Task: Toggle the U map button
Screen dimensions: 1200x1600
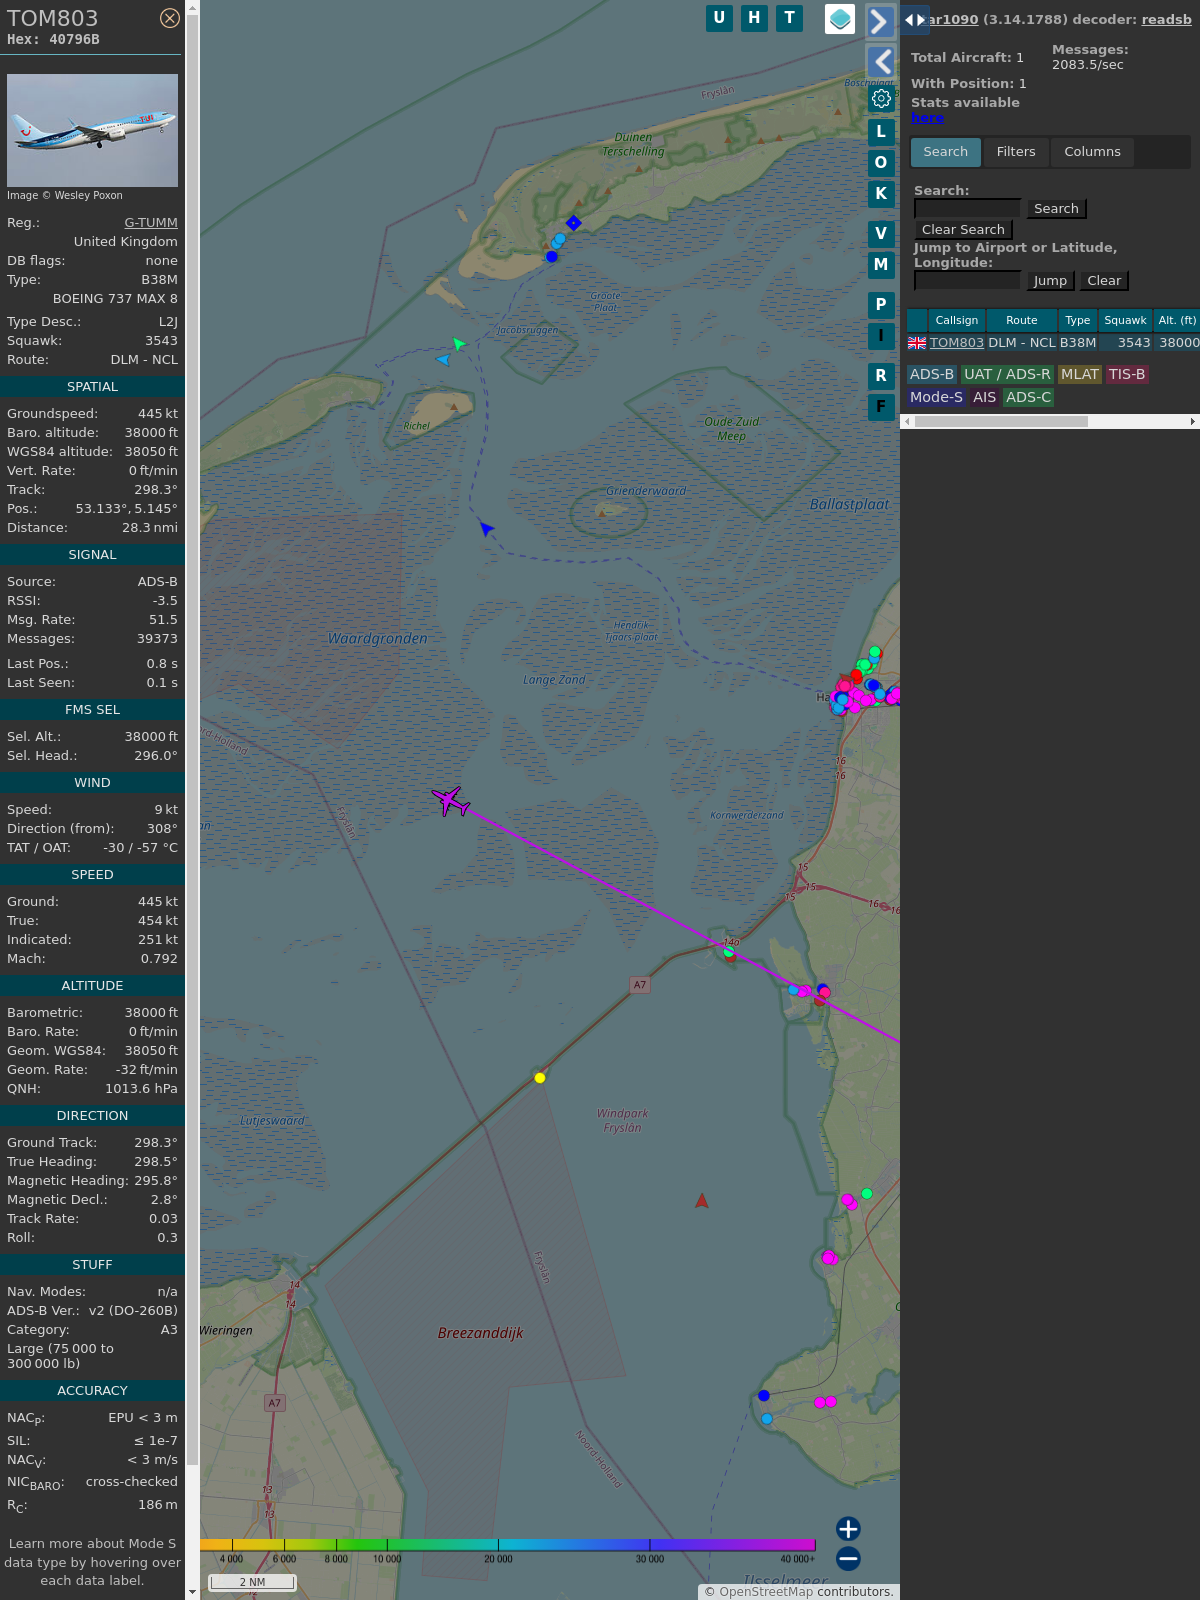Action: point(719,18)
